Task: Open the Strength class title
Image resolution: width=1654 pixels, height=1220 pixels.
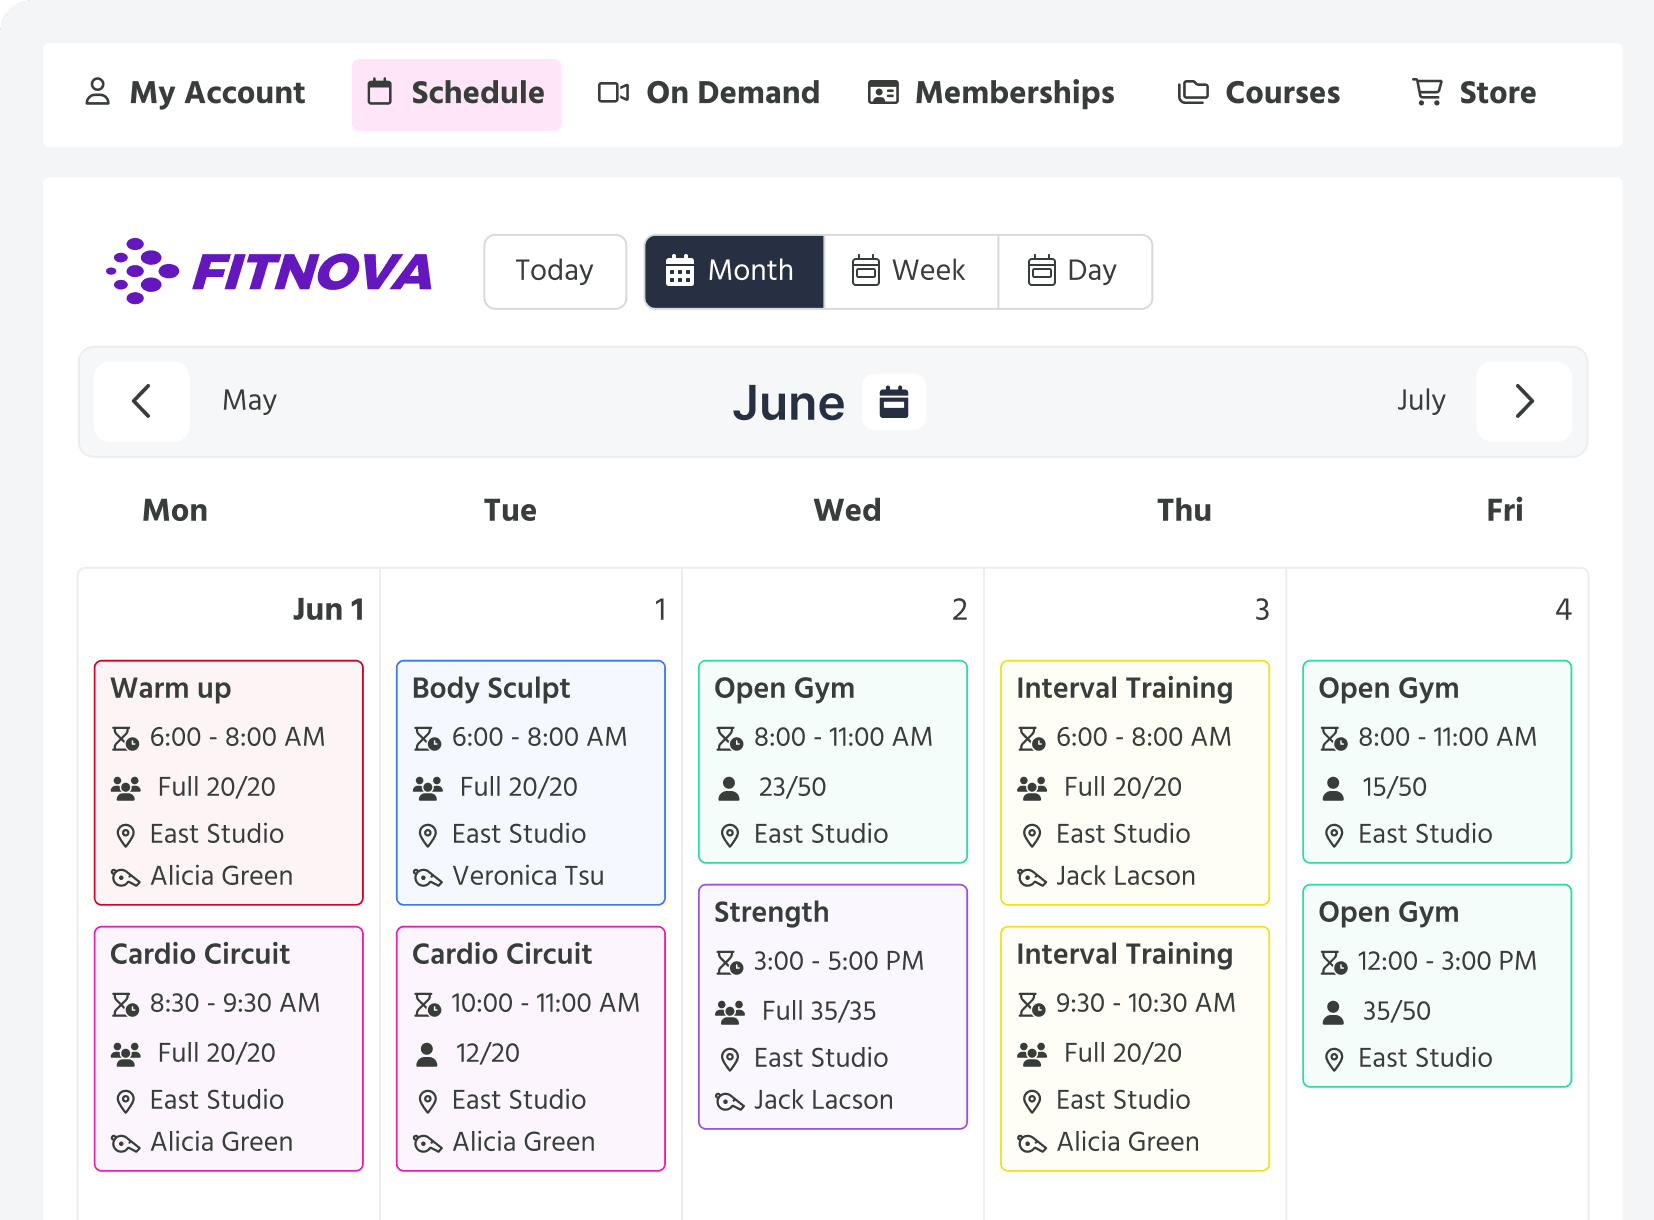Action: coord(771,912)
